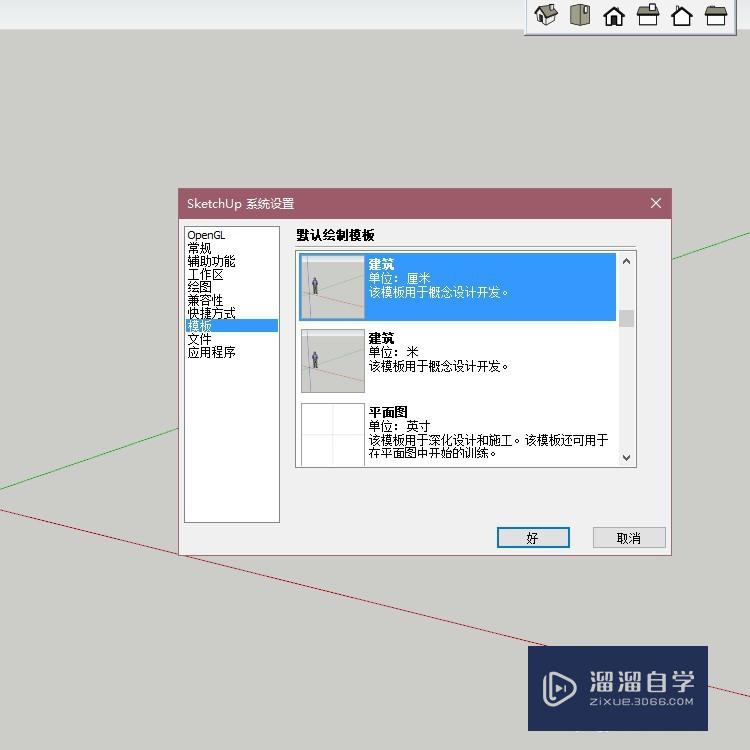Click the template list scrollbar thumb

point(626,319)
